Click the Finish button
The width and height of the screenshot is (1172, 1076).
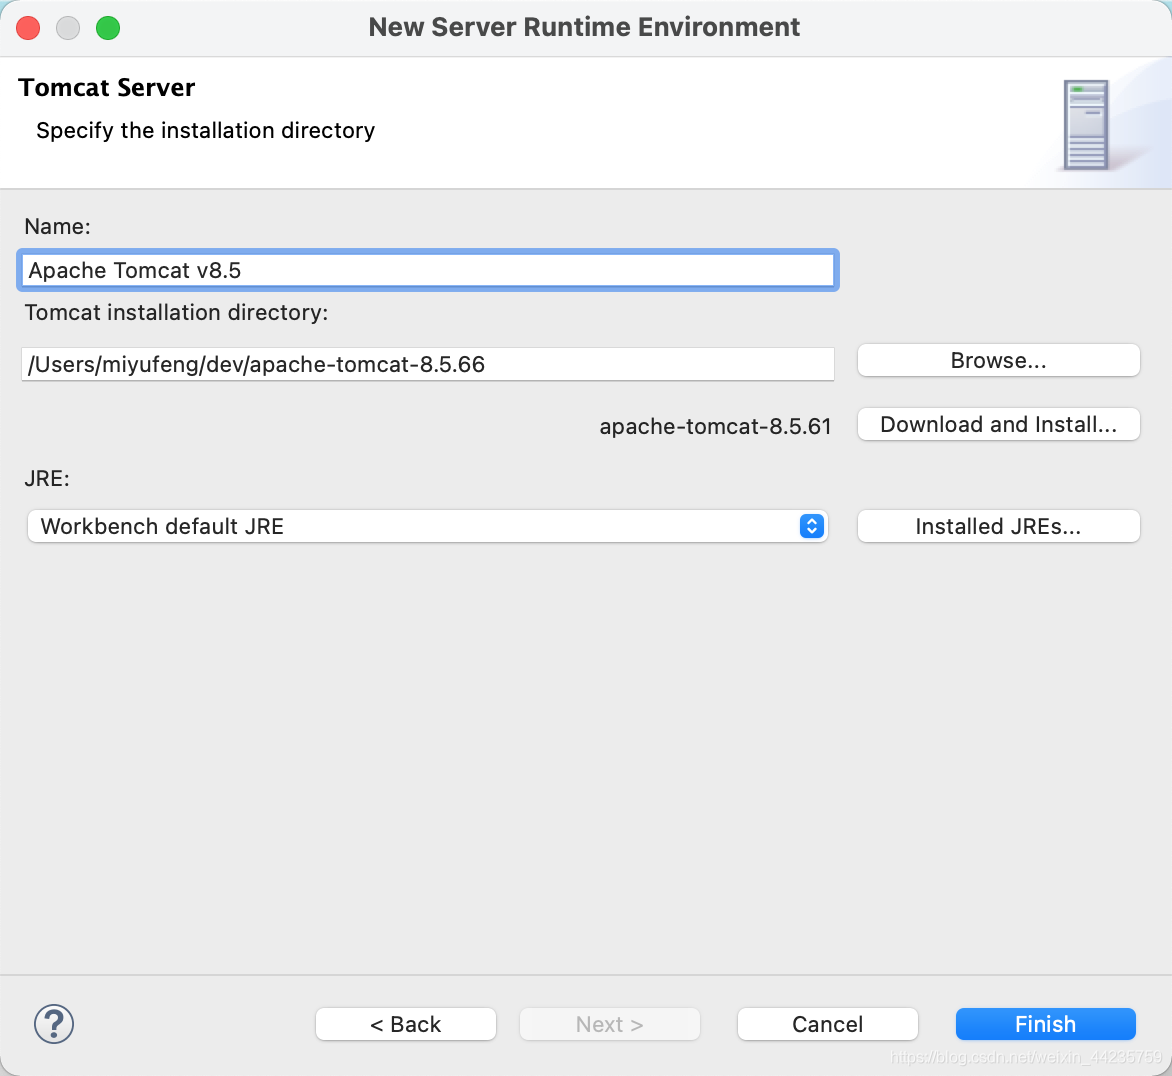[1045, 1024]
